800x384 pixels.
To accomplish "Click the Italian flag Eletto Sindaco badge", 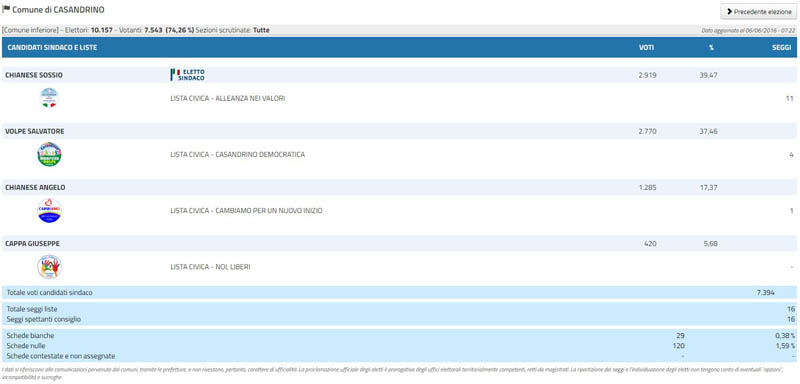I will click(x=188, y=75).
